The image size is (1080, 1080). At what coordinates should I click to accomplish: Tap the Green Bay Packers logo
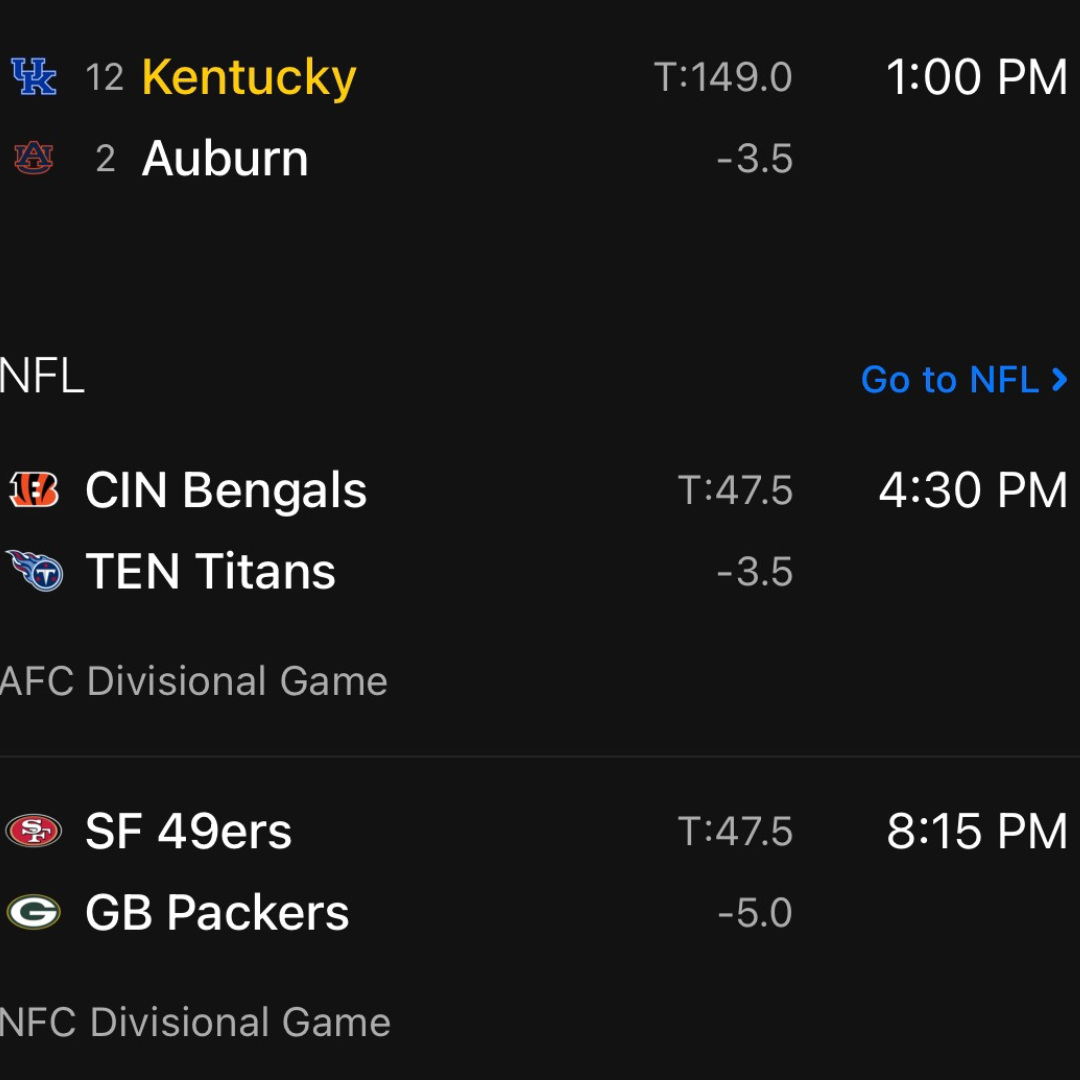click(x=34, y=912)
